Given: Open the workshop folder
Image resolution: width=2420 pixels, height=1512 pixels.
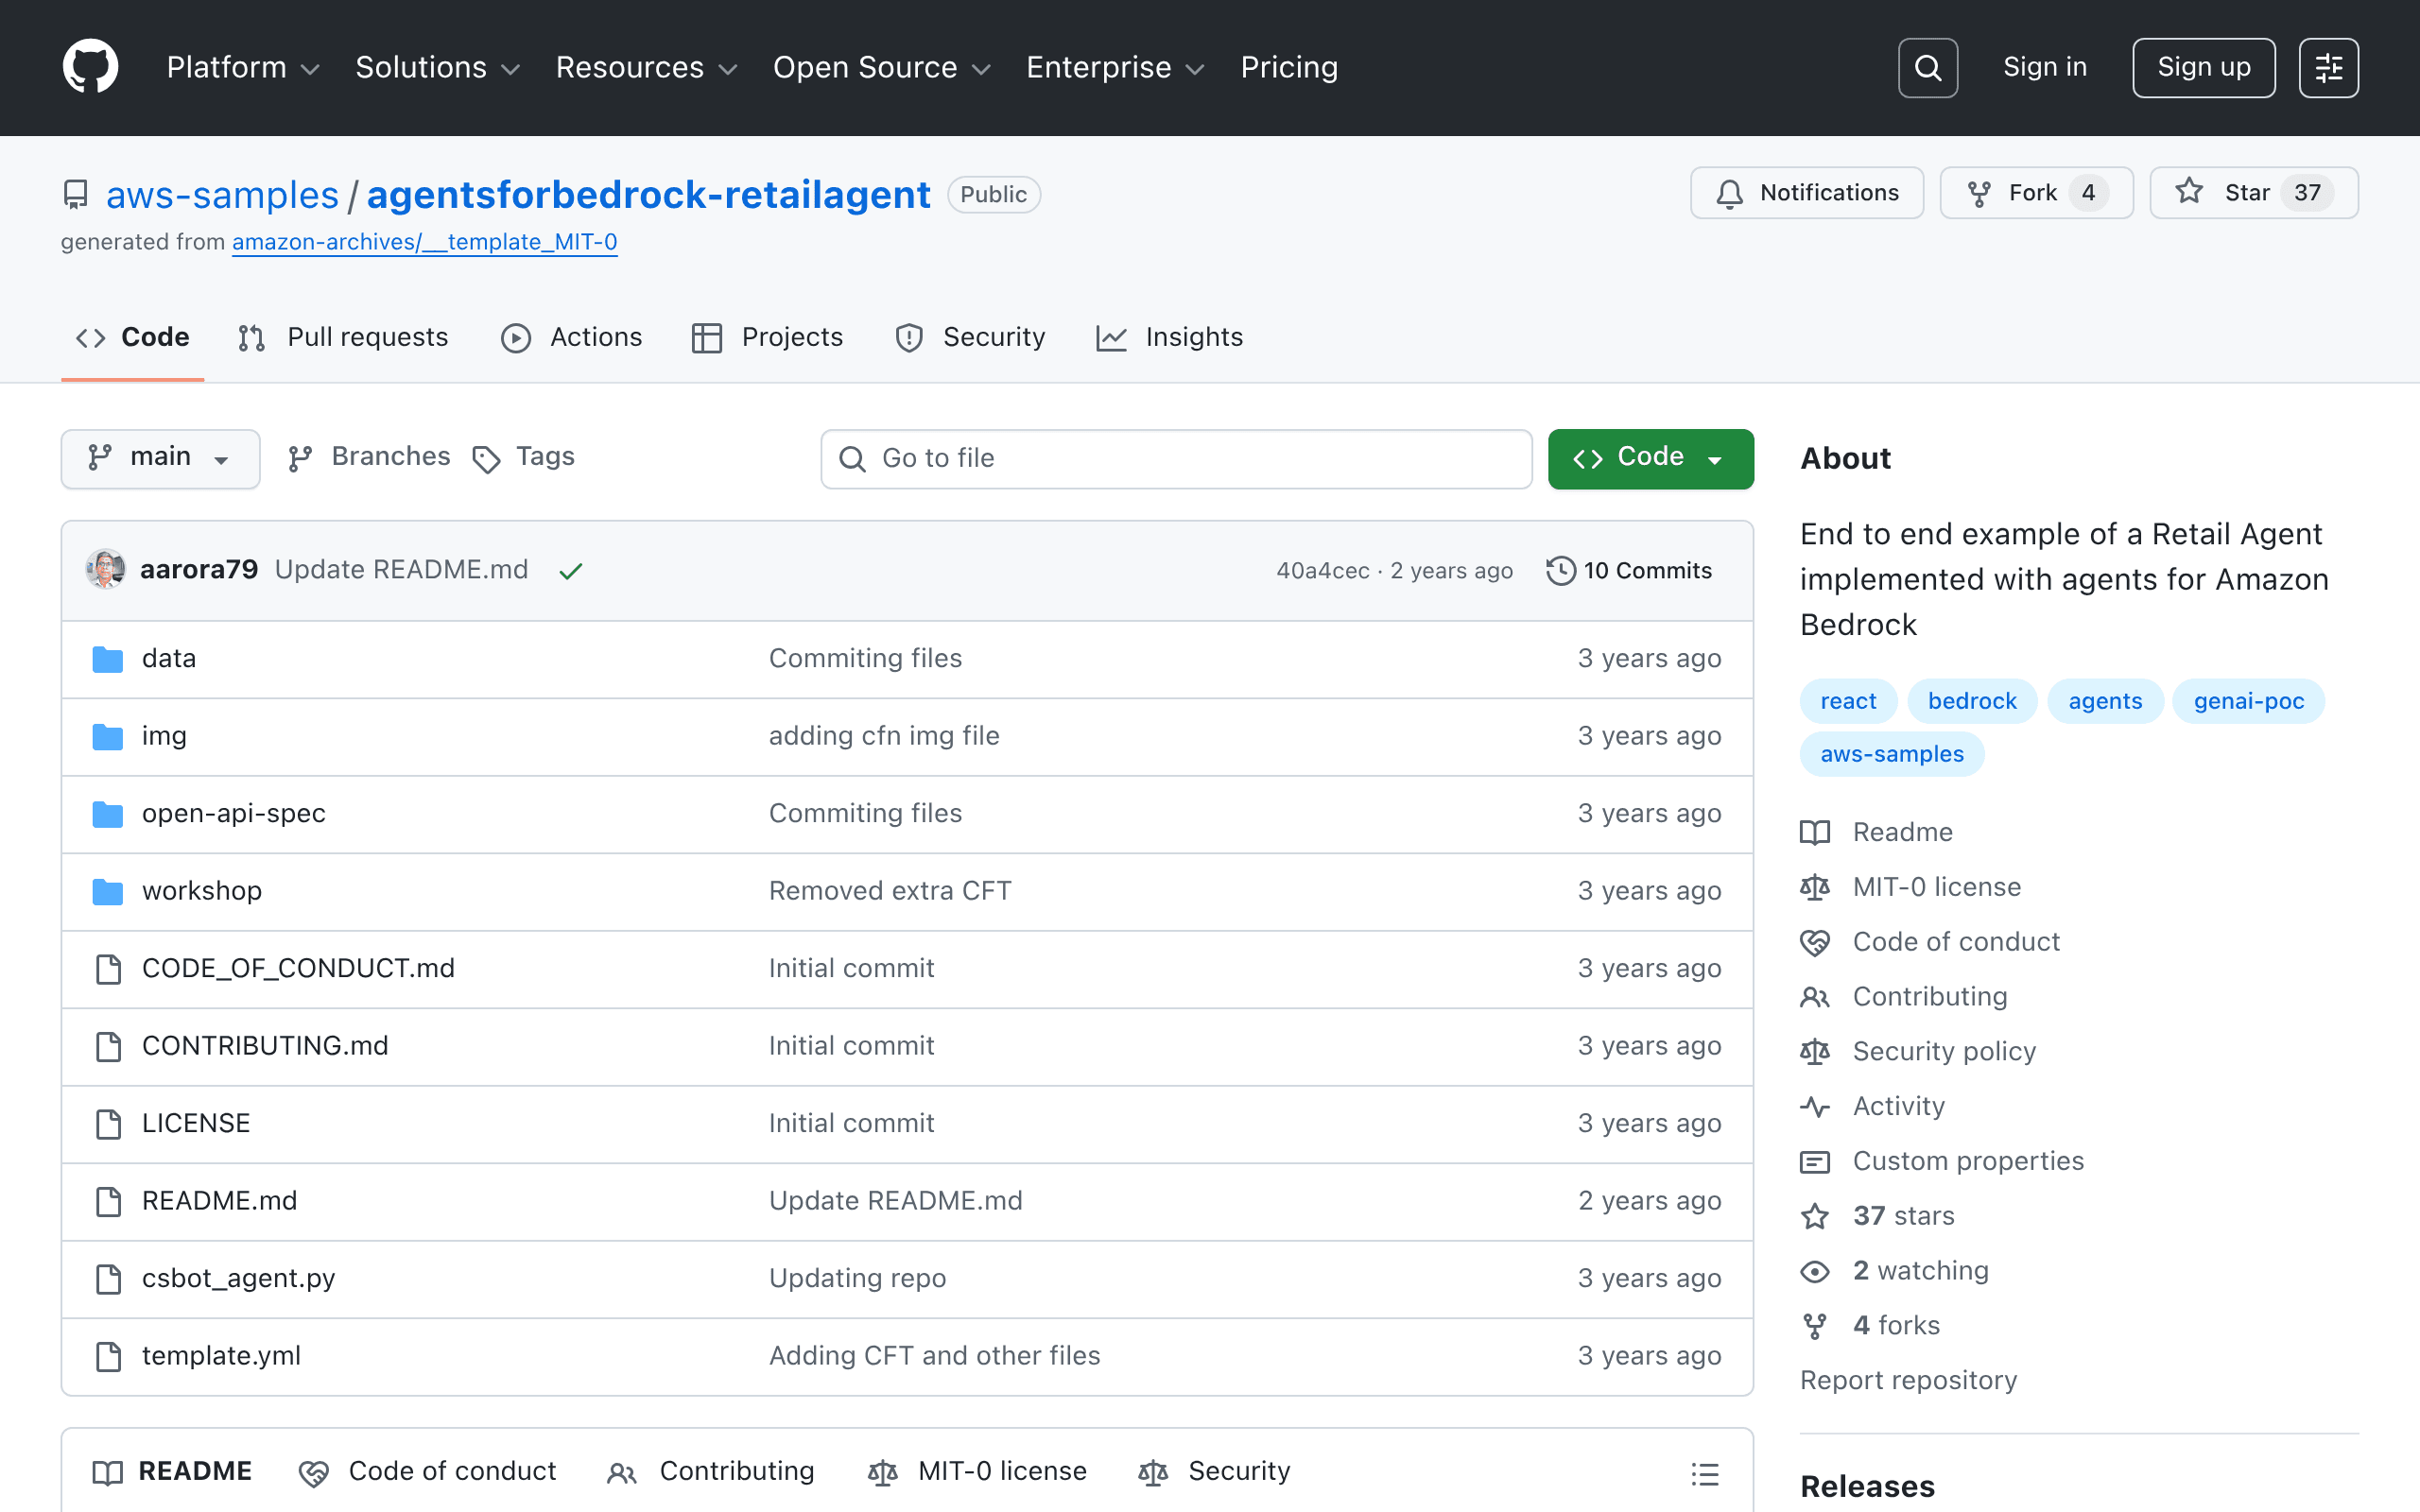Looking at the screenshot, I should point(202,890).
